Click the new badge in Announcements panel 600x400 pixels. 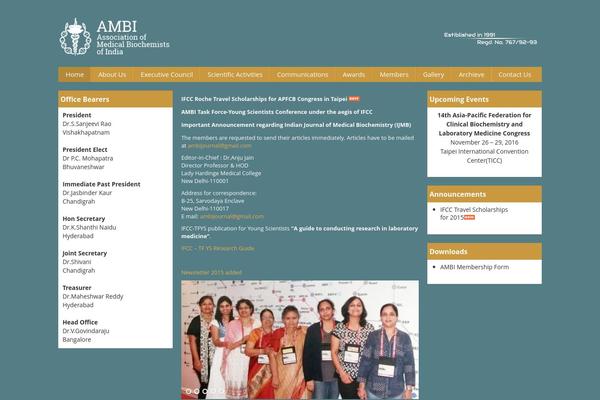[x=469, y=217]
